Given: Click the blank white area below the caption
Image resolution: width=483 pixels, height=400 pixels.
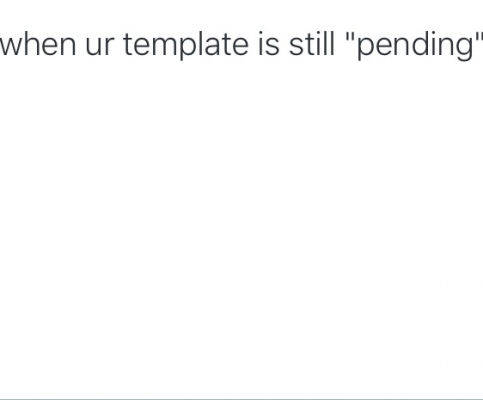Looking at the screenshot, I should tap(241, 227).
